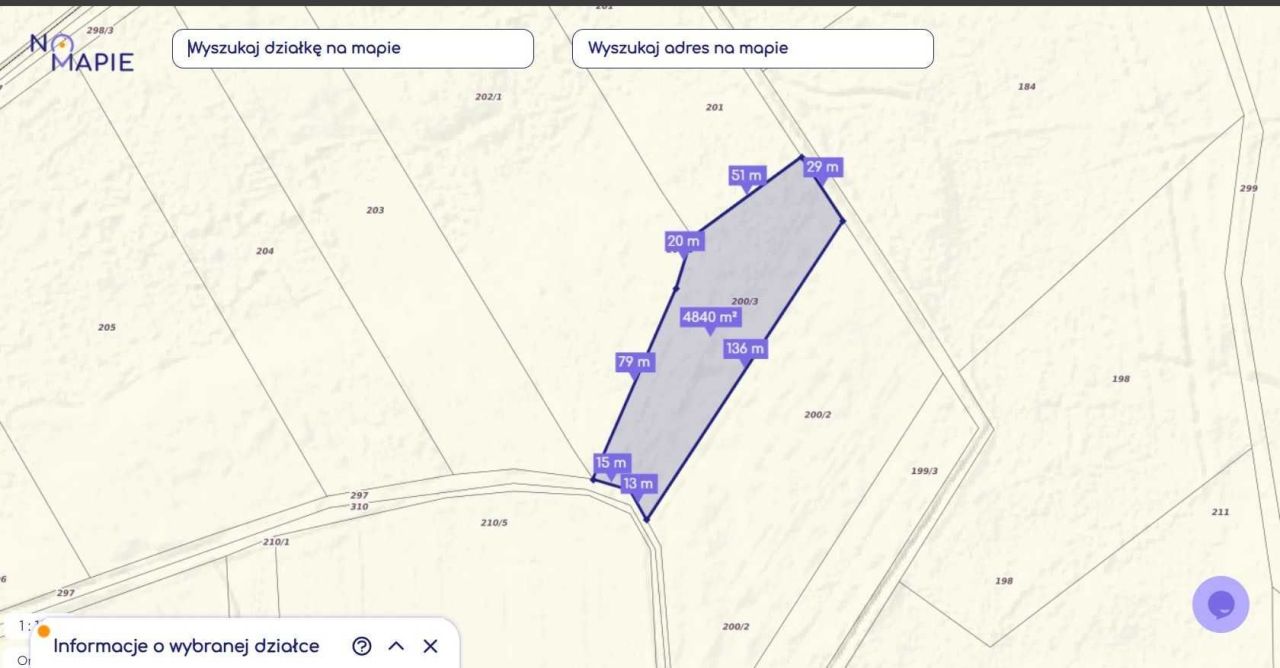Select parcel 203 on the map
This screenshot has height=668, width=1280.
click(375, 211)
